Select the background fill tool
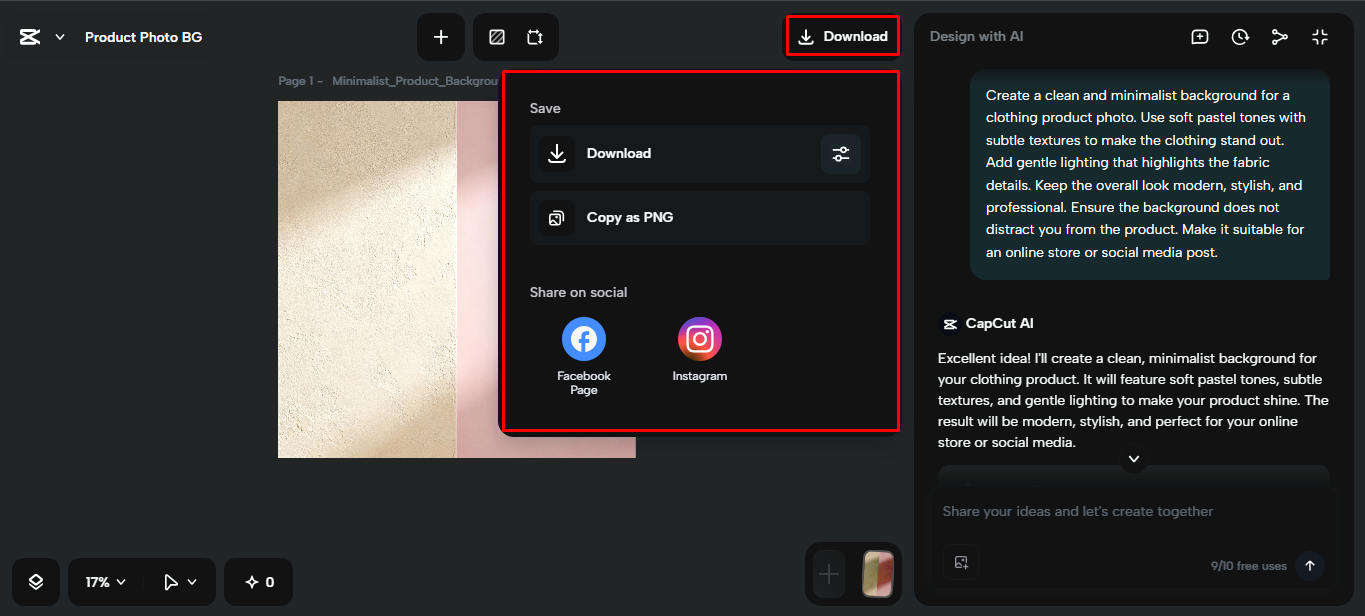The width and height of the screenshot is (1365, 616). (496, 37)
